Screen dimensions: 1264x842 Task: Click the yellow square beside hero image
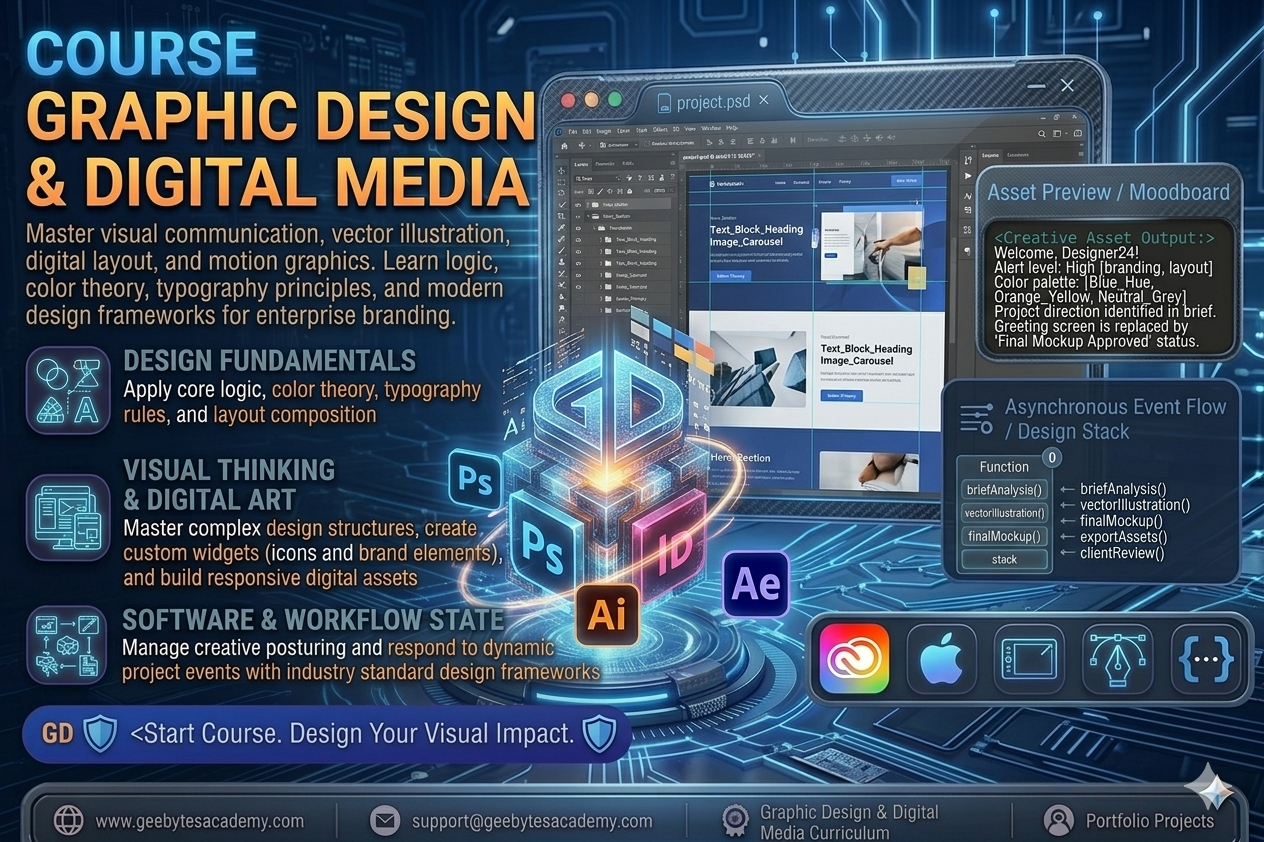pos(917,278)
